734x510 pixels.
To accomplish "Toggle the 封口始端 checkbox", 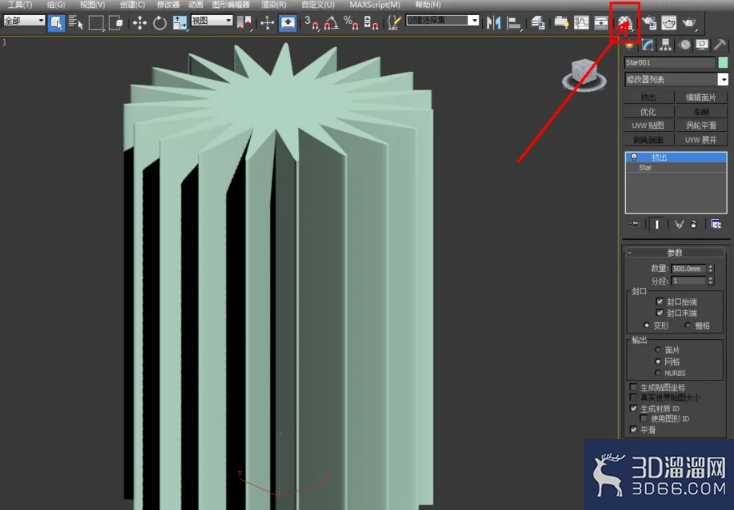I will [660, 301].
